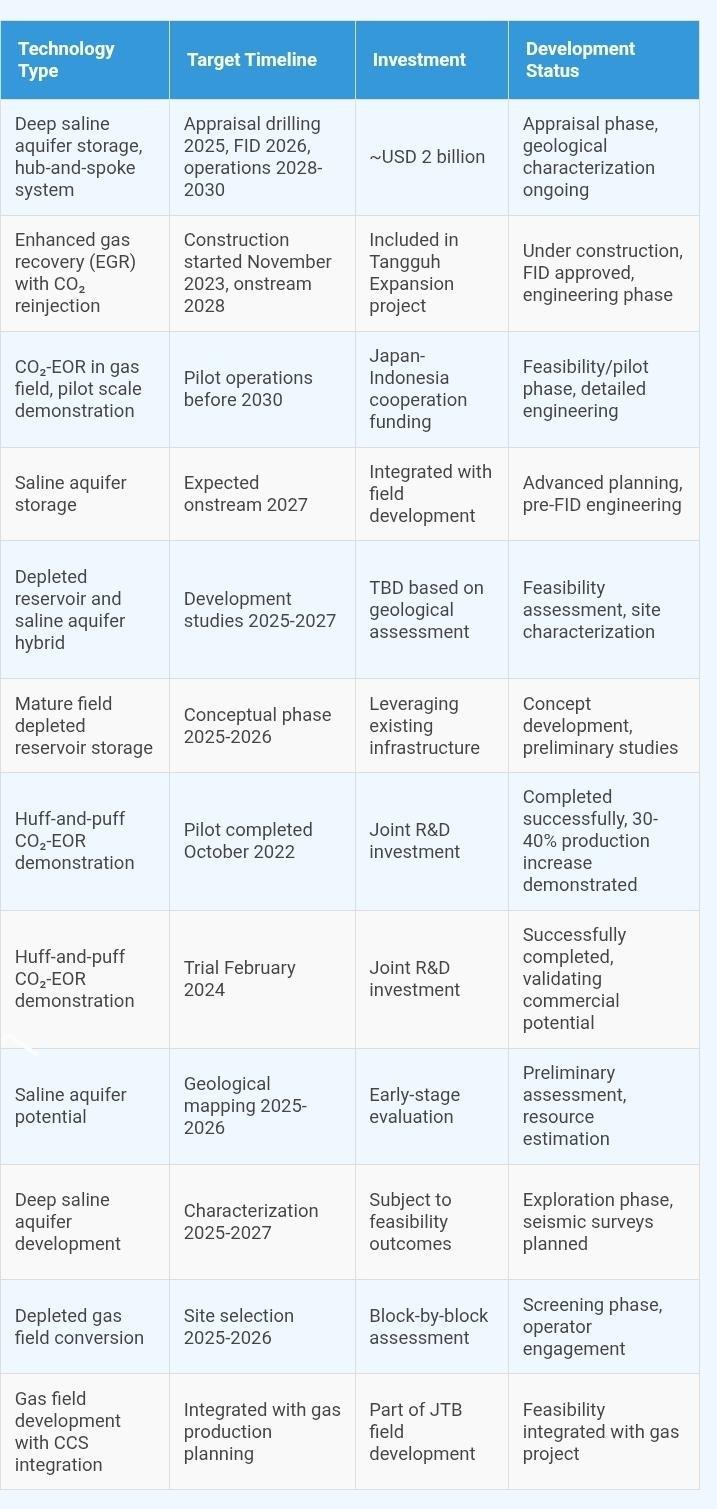
Task: Select the Advanced planning, pre-FID engineering cell
Action: click(602, 494)
